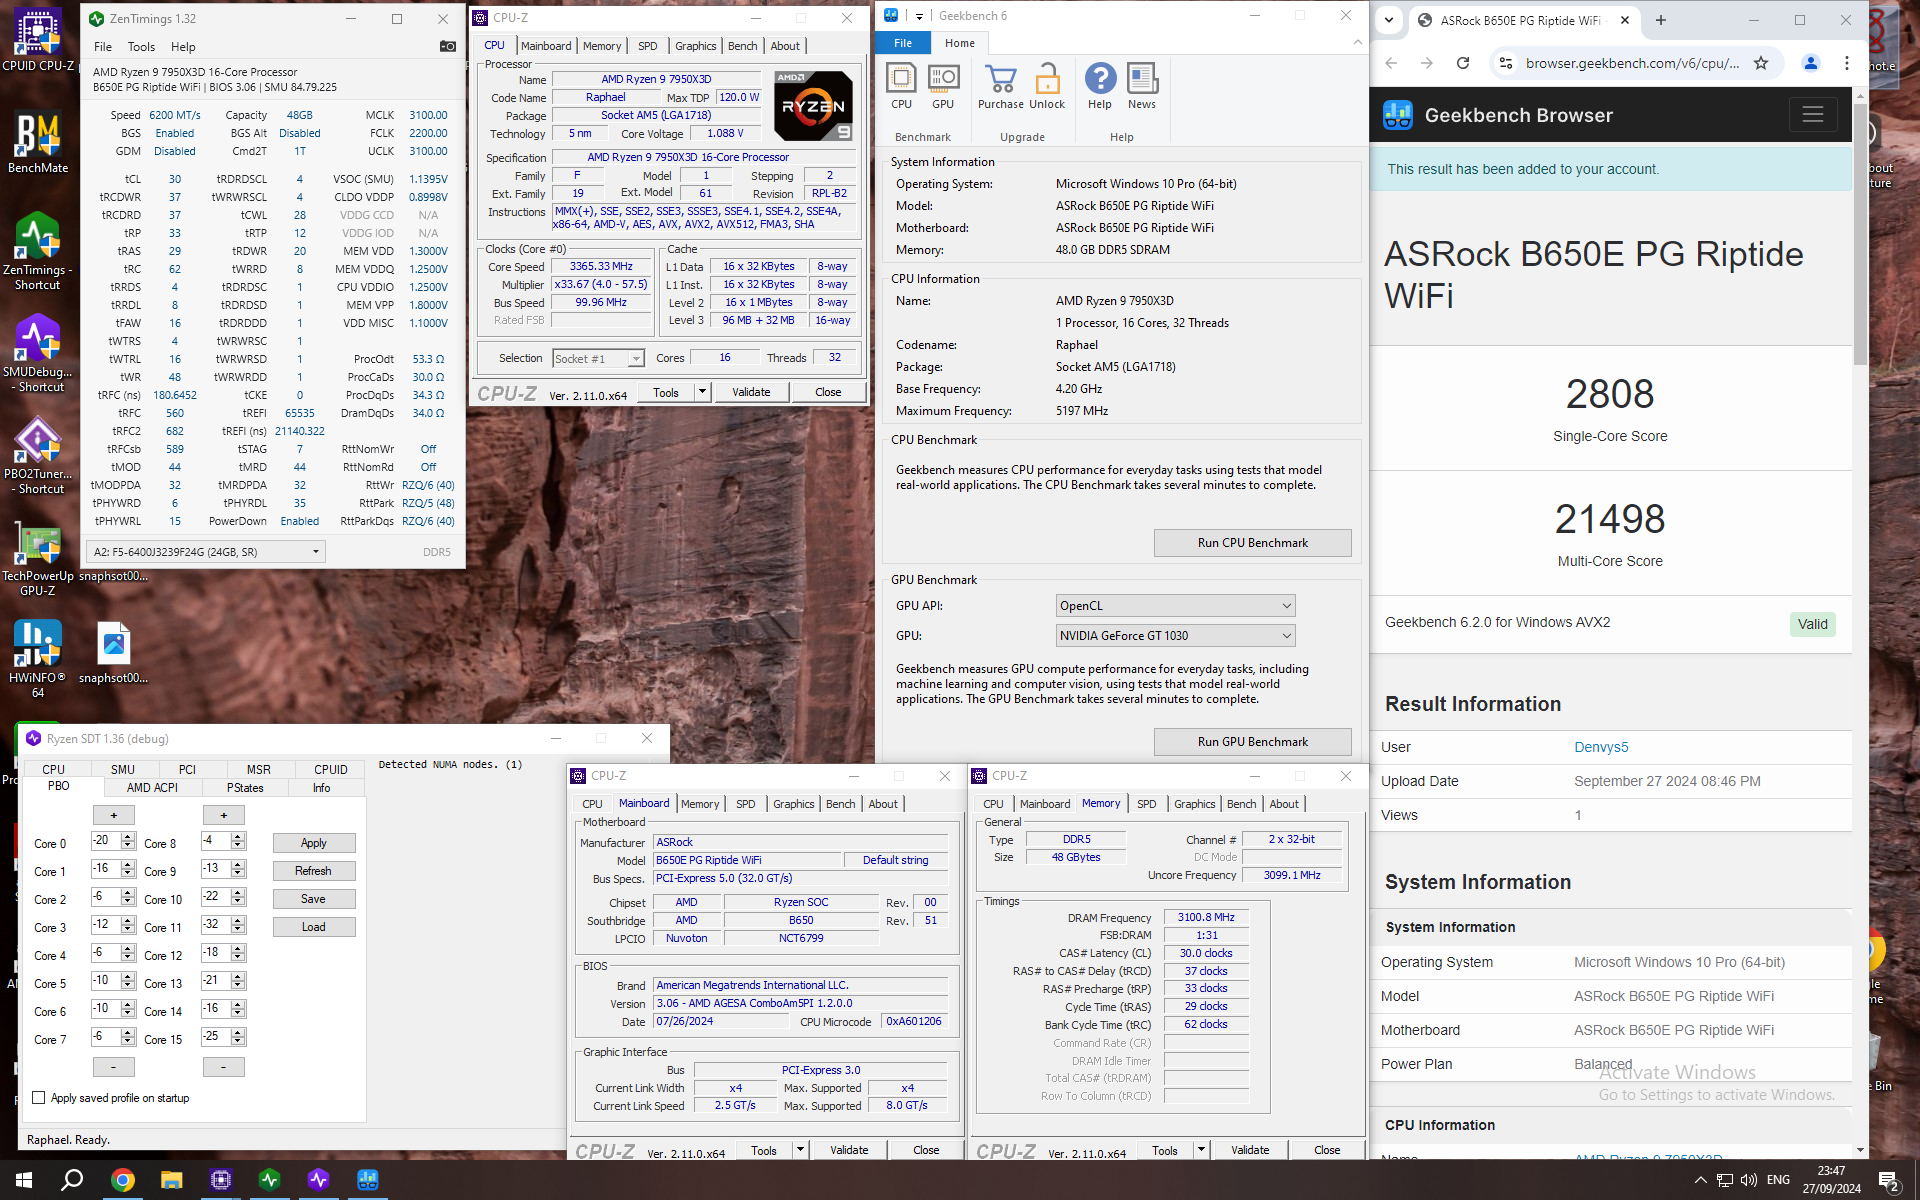Open Tools dropdown arrow in CPU-Z Memory window
This screenshot has width=1920, height=1200.
coord(1201,1150)
